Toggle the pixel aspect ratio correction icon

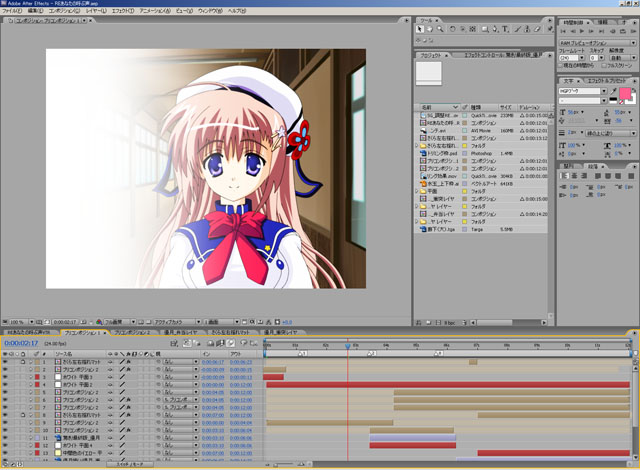[x=244, y=322]
